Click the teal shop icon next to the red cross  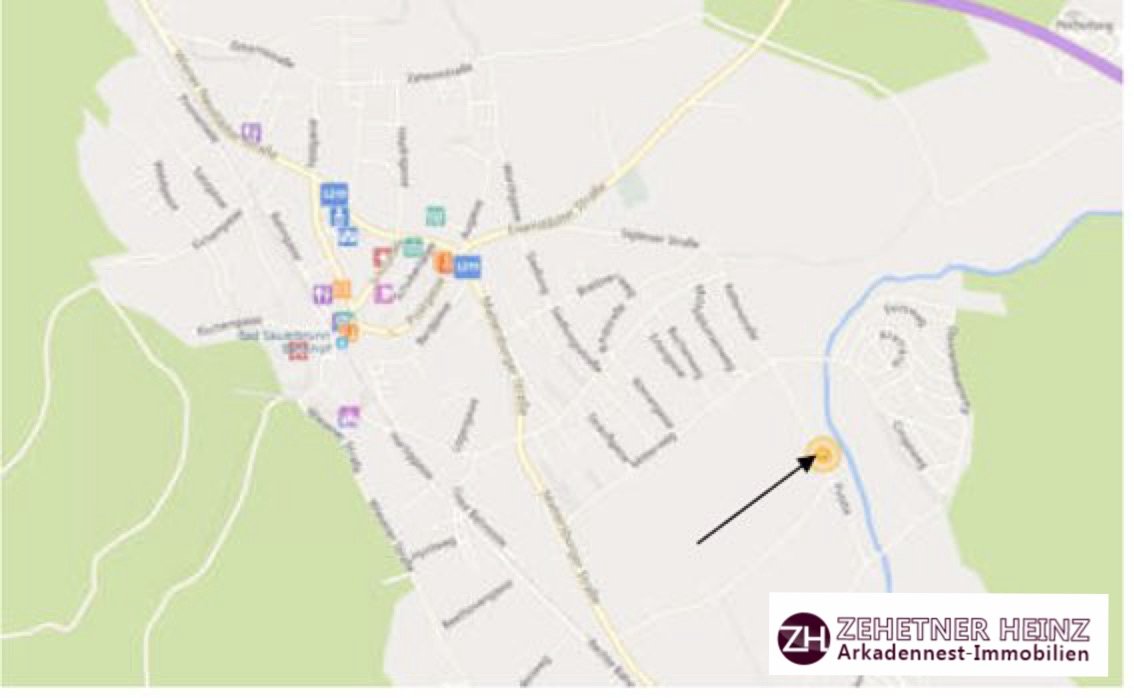(413, 248)
